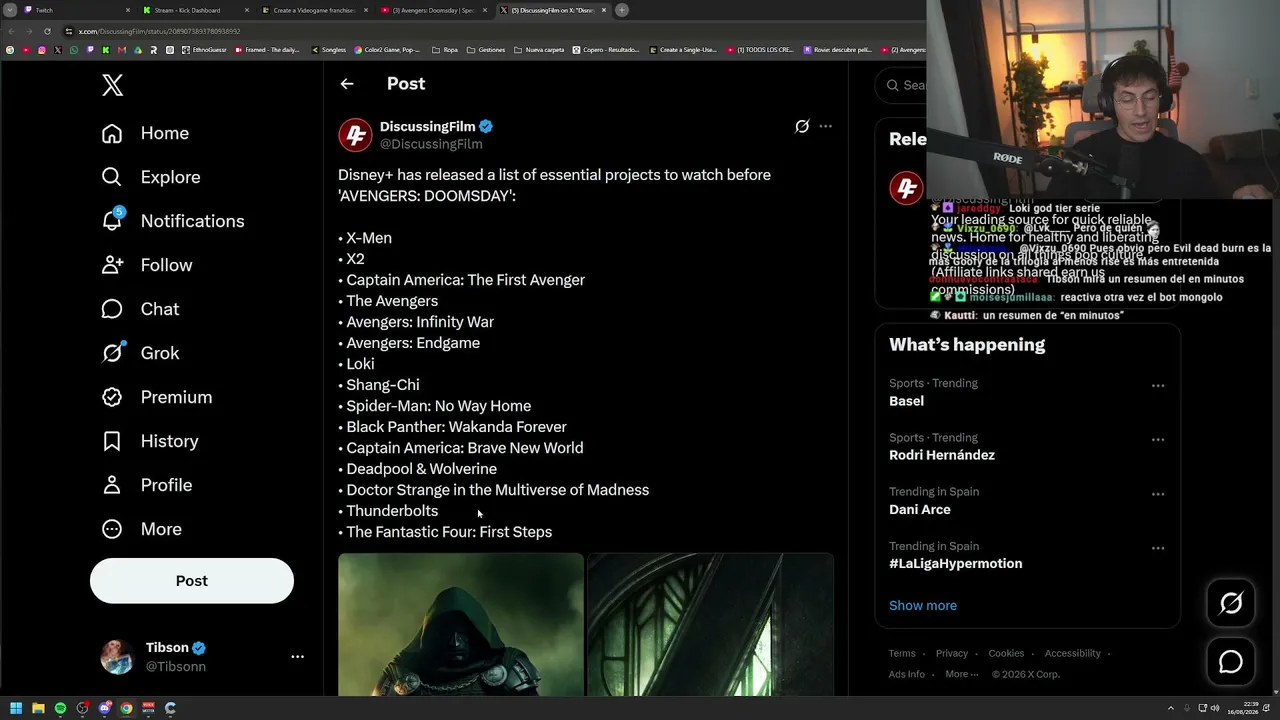Open the Rodri Hernández trending topic
This screenshot has height=720, width=1280.
942,455
